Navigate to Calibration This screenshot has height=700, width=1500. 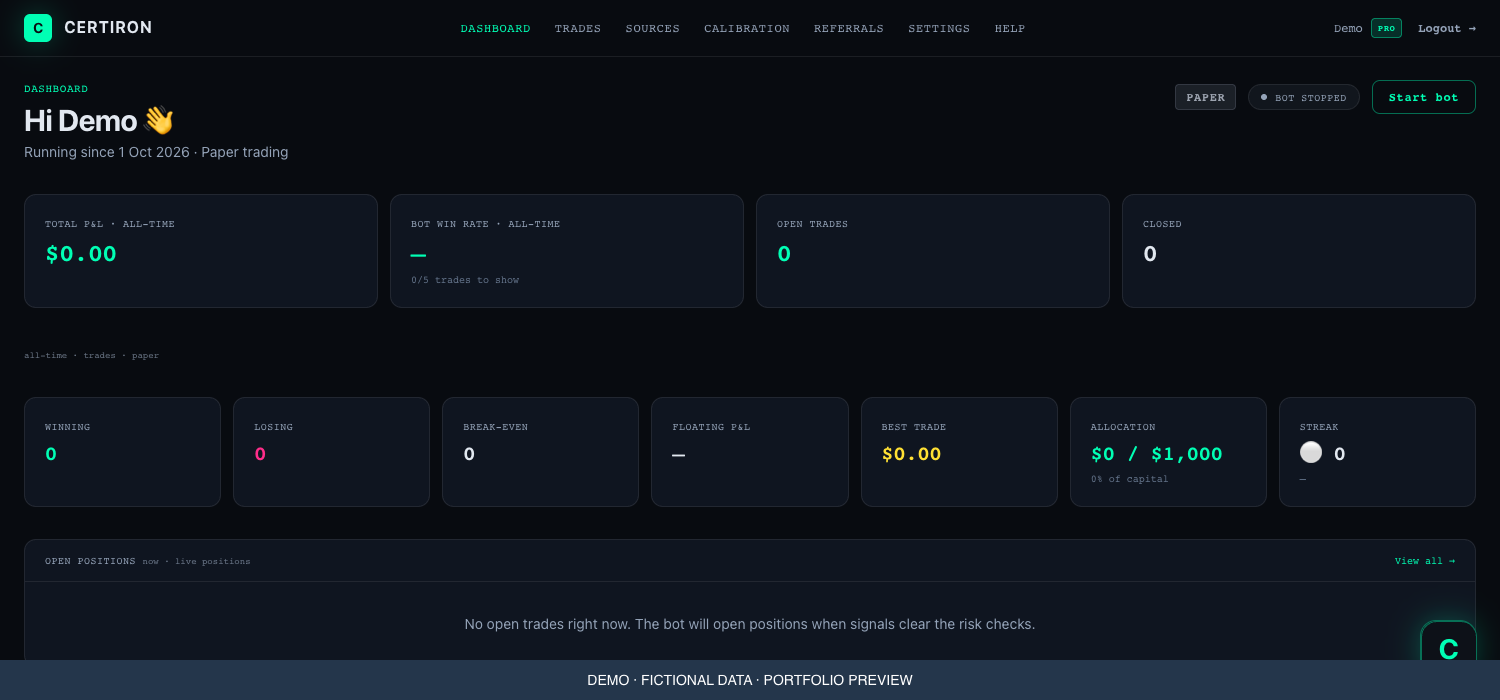coord(747,28)
